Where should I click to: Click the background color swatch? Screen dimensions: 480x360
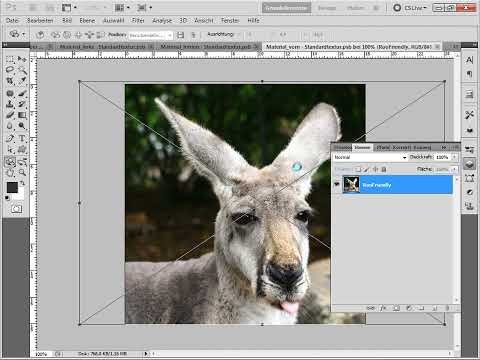point(21,195)
